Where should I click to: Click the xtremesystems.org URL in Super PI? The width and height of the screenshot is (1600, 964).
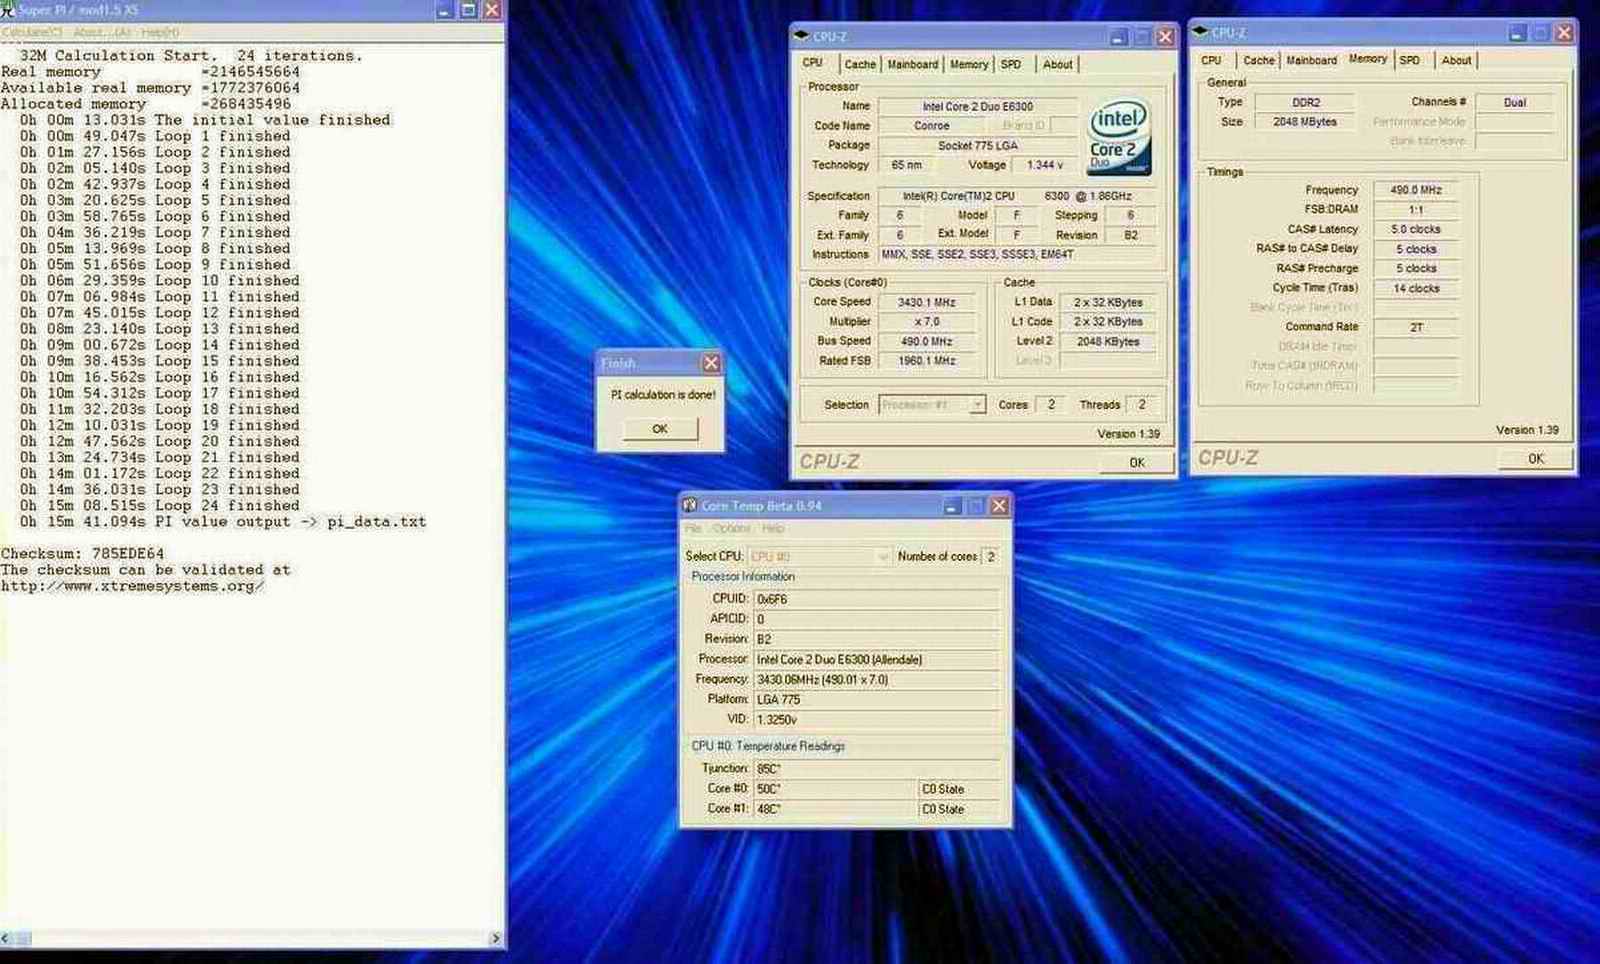point(133,586)
